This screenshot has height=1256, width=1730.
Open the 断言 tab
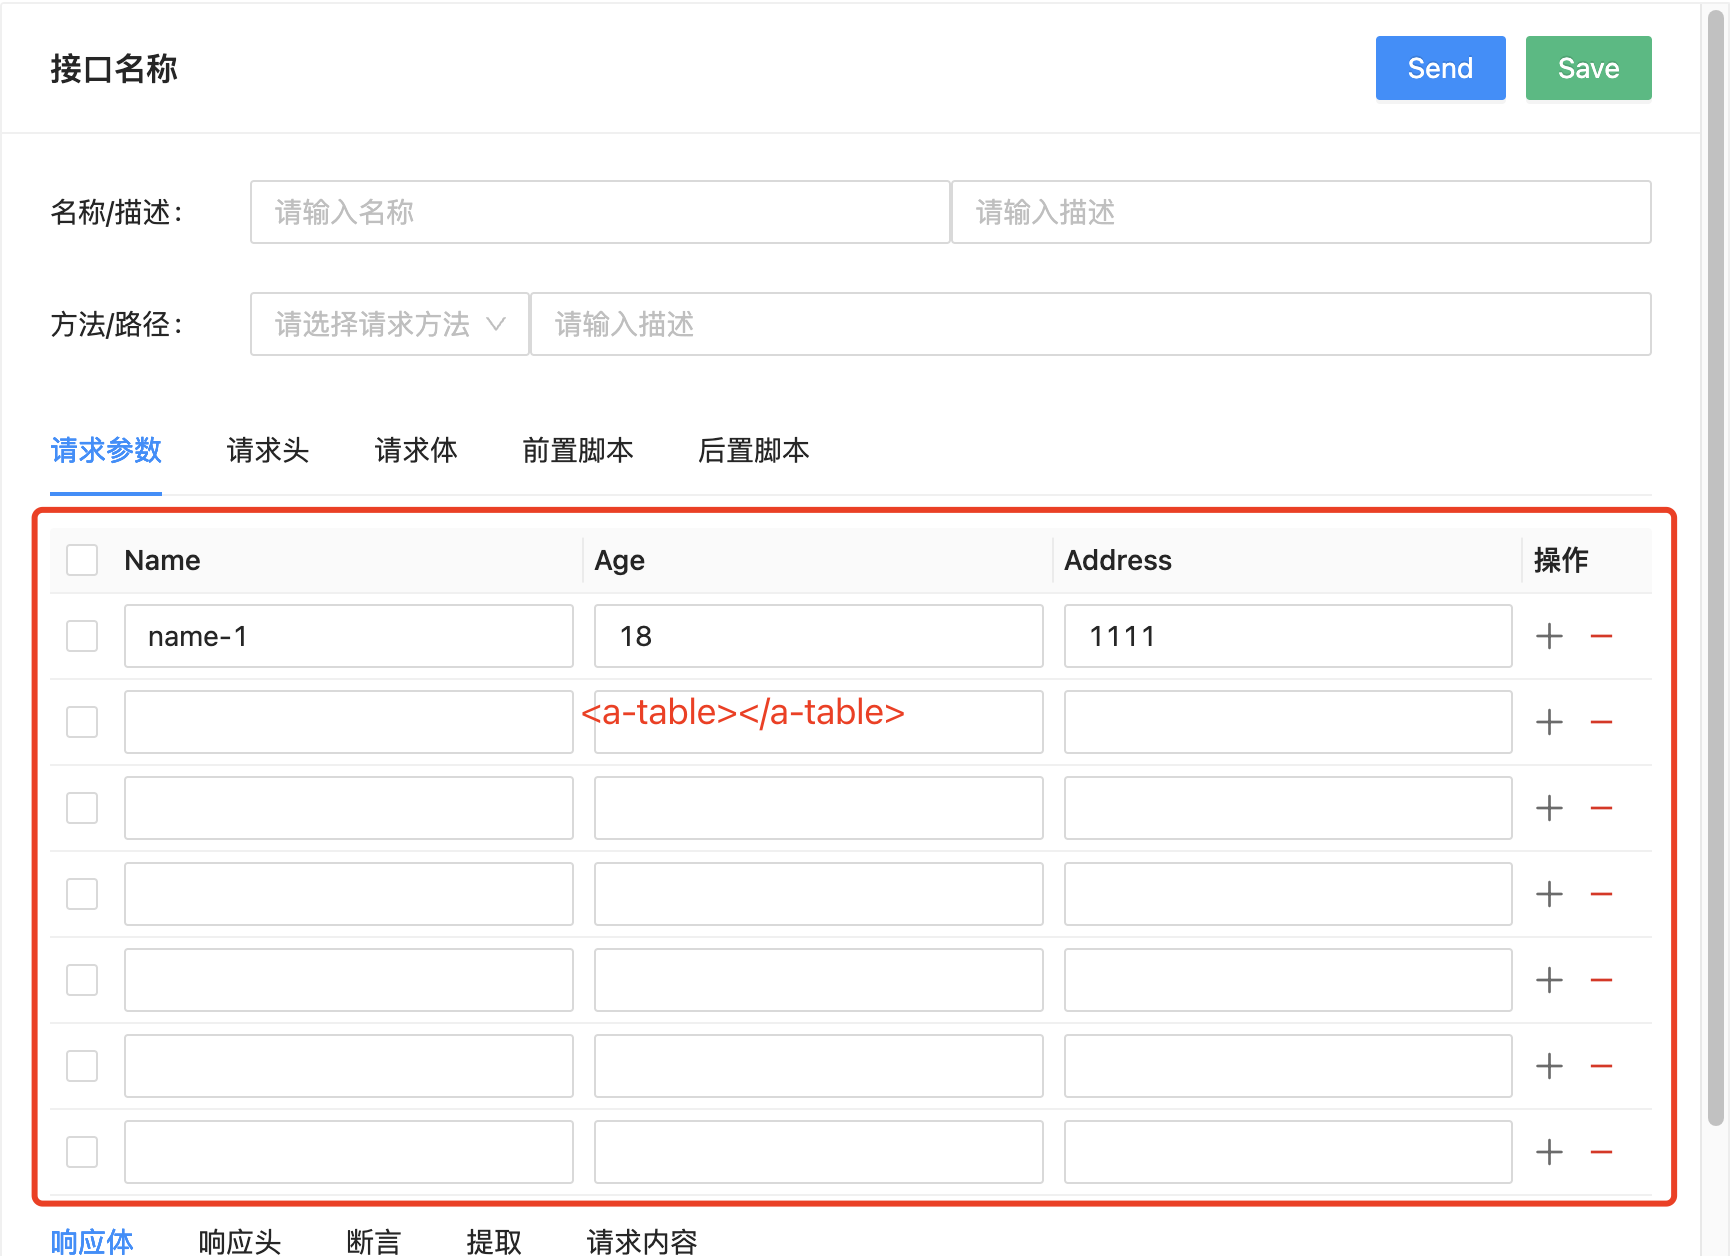coord(374,1241)
